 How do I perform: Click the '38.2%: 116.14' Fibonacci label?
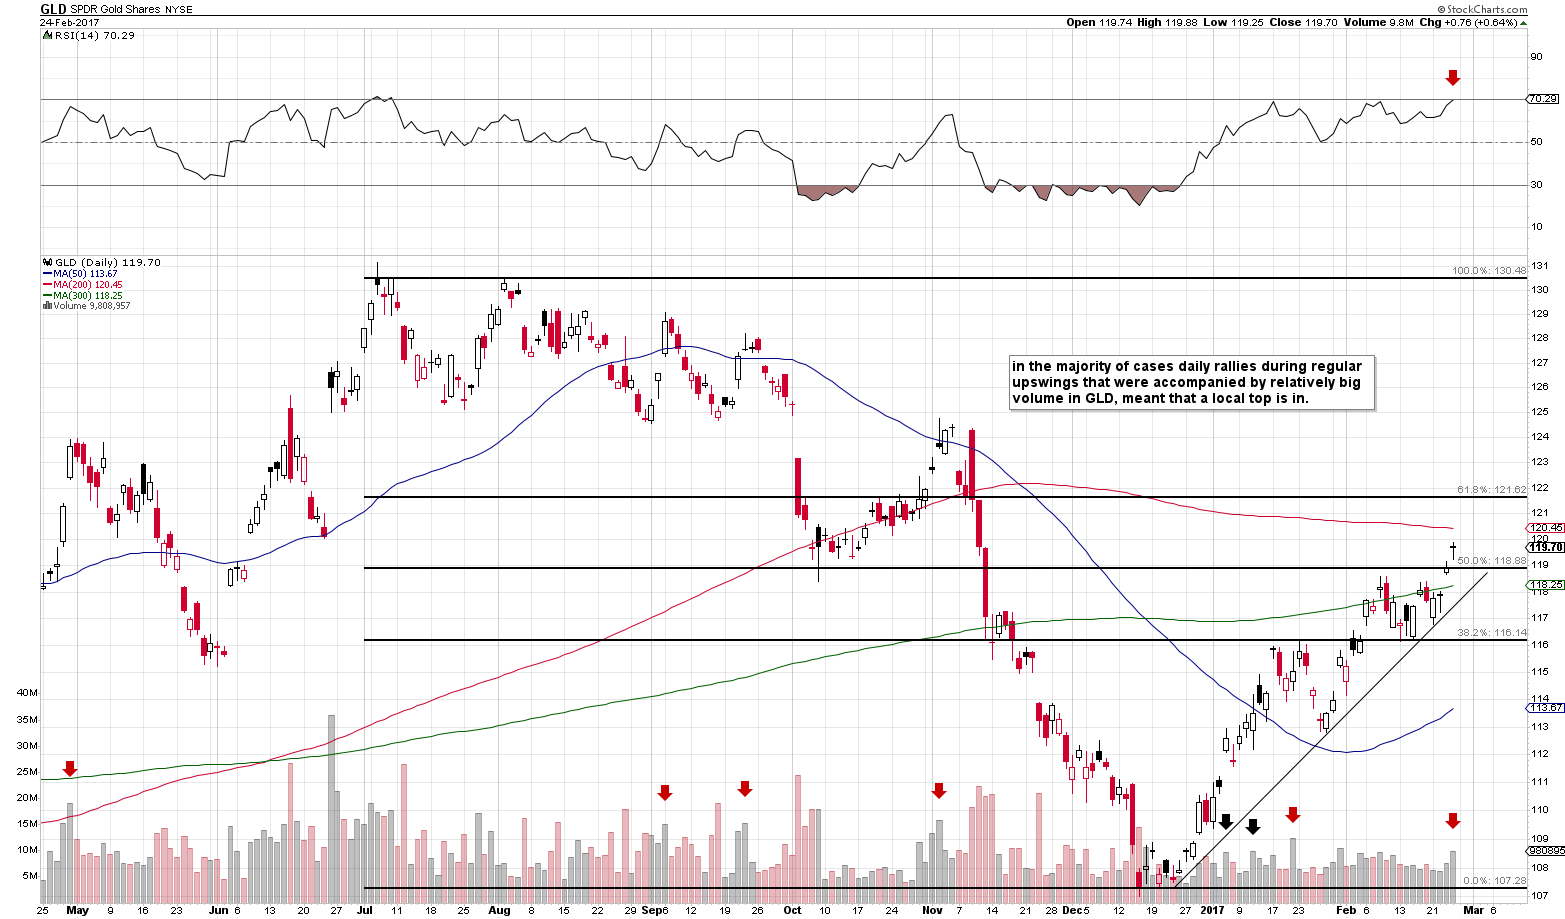tap(1492, 633)
